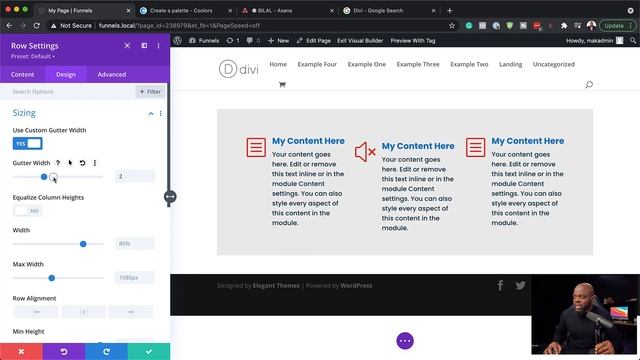Image resolution: width=640 pixels, height=360 pixels.
Task: Open the Preset: Default dropdown
Action: [33, 56]
